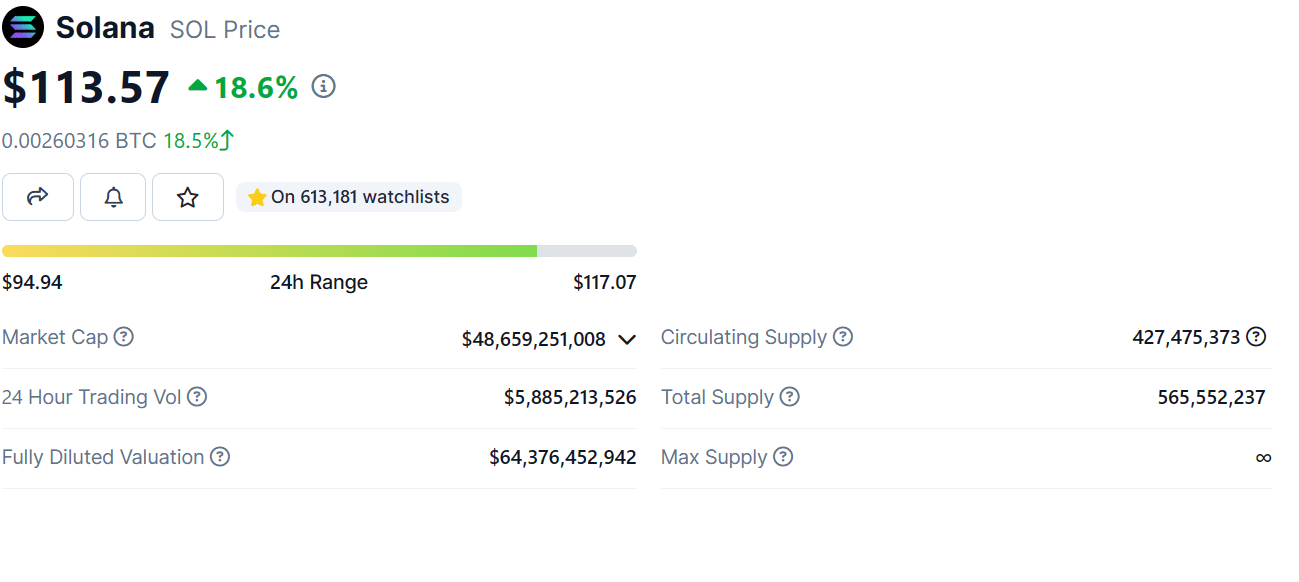The image size is (1299, 582).
Task: Expand the Market Cap dropdown chevron
Action: coord(627,339)
